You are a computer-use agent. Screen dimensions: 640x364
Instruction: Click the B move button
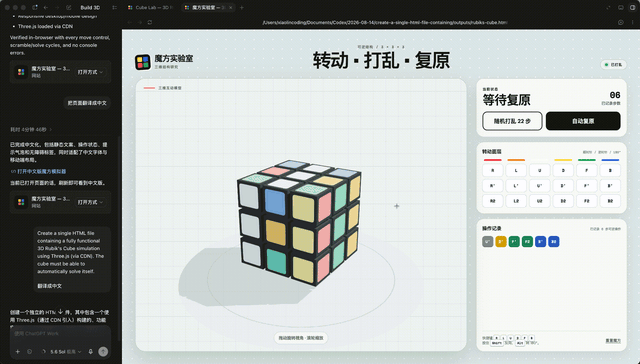610,170
